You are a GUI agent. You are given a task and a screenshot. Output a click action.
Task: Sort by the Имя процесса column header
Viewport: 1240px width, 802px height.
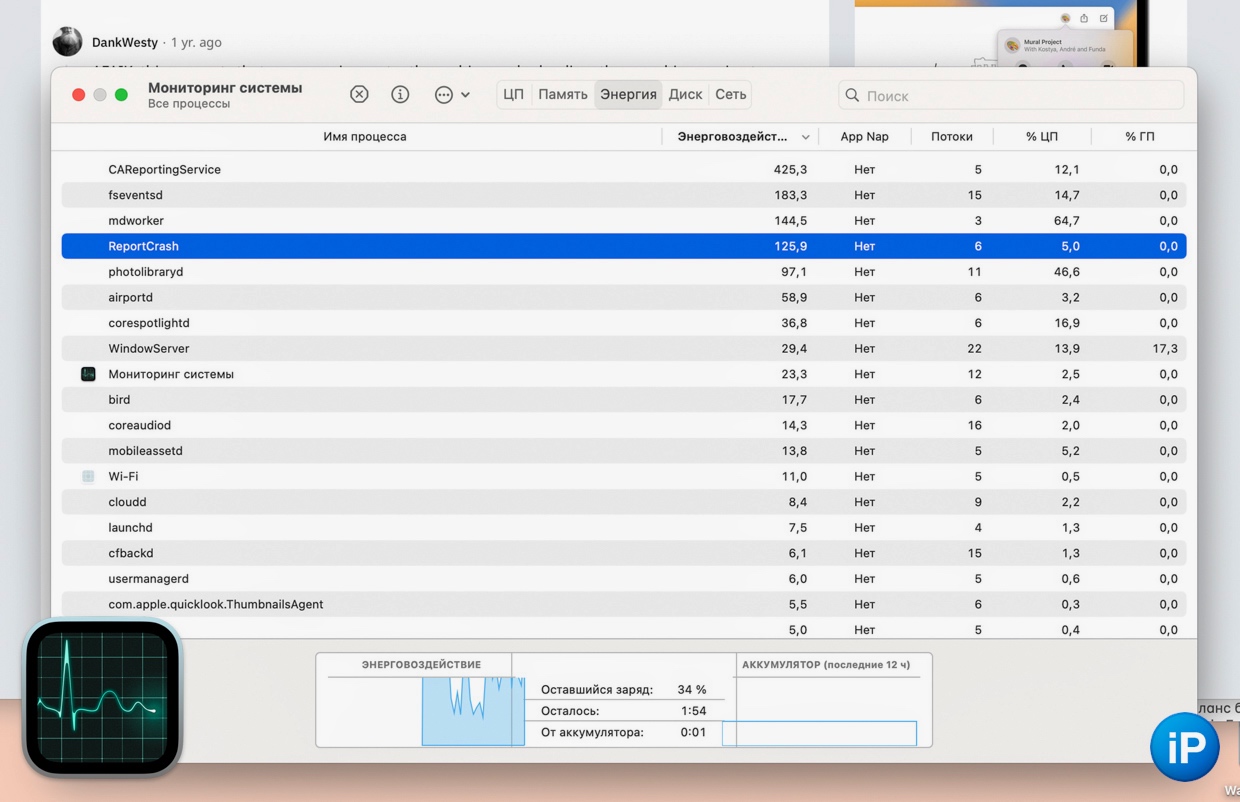(x=364, y=137)
